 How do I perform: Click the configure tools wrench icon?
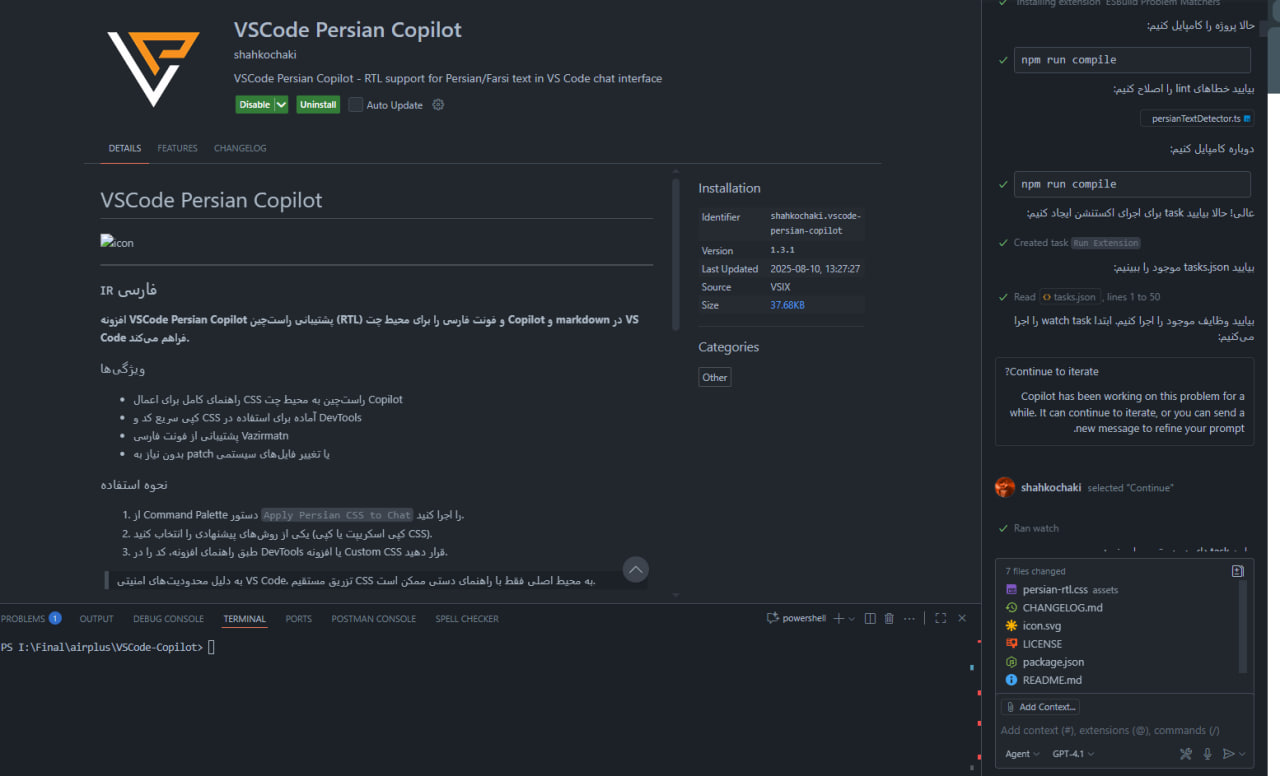pyautogui.click(x=1186, y=753)
